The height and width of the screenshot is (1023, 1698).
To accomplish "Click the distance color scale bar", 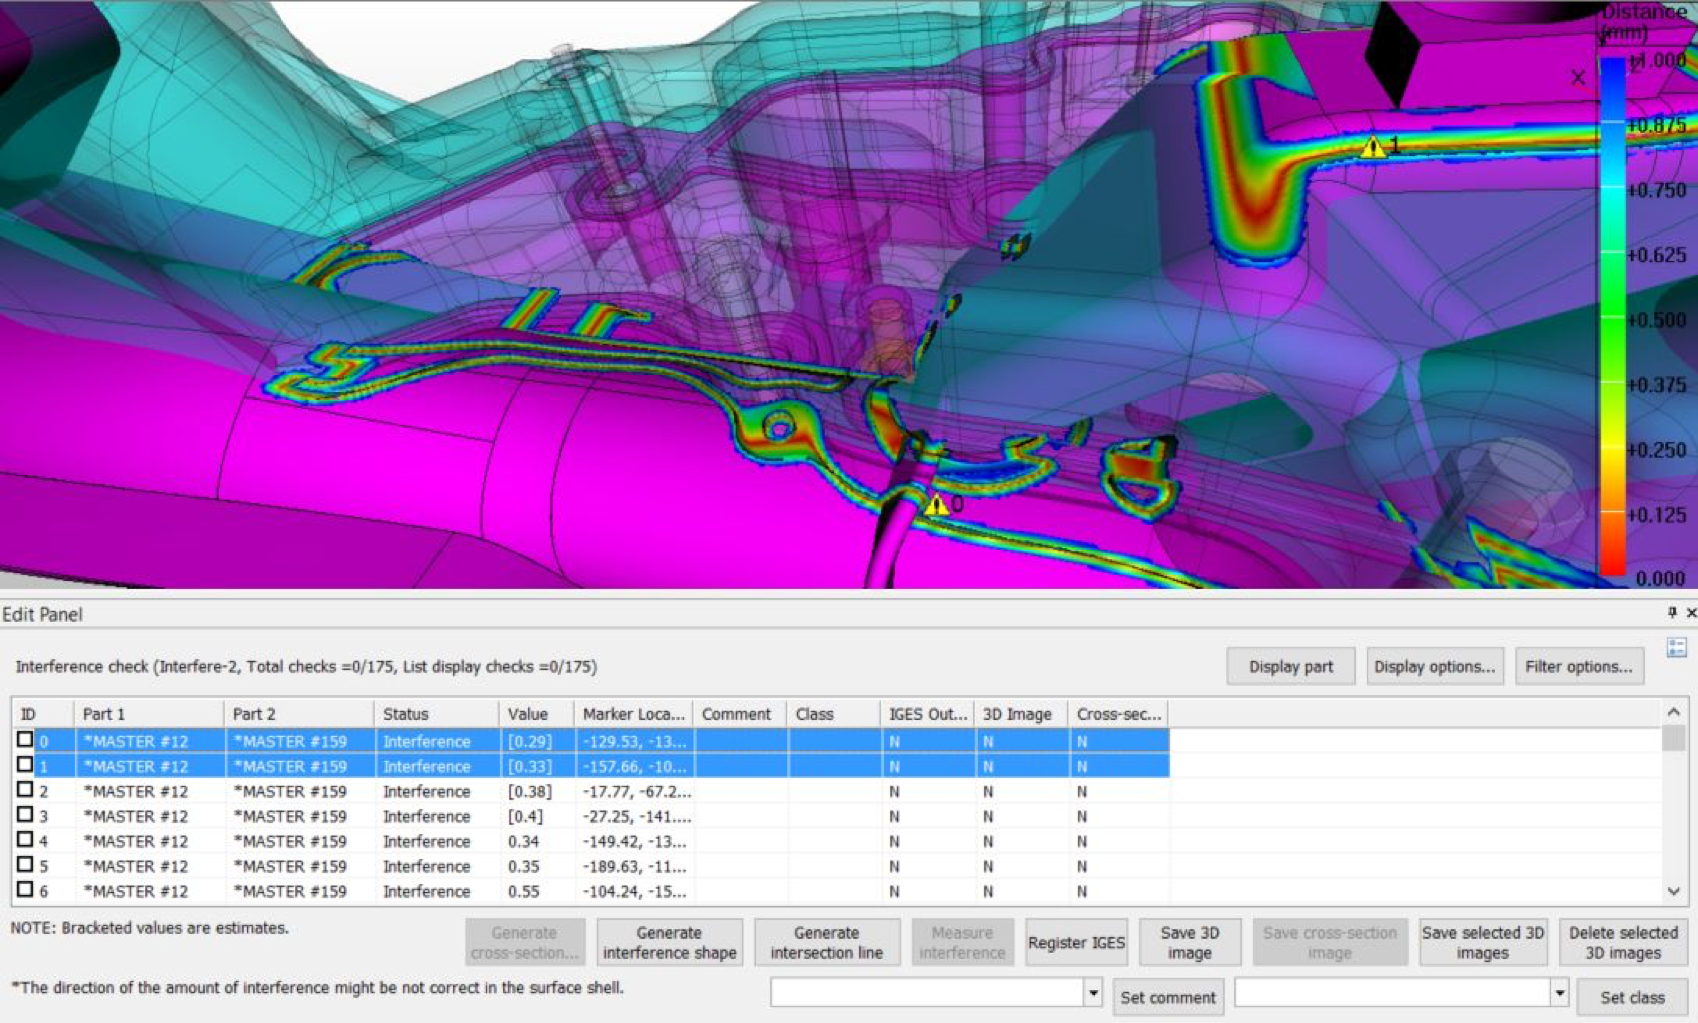I will click(x=1612, y=317).
